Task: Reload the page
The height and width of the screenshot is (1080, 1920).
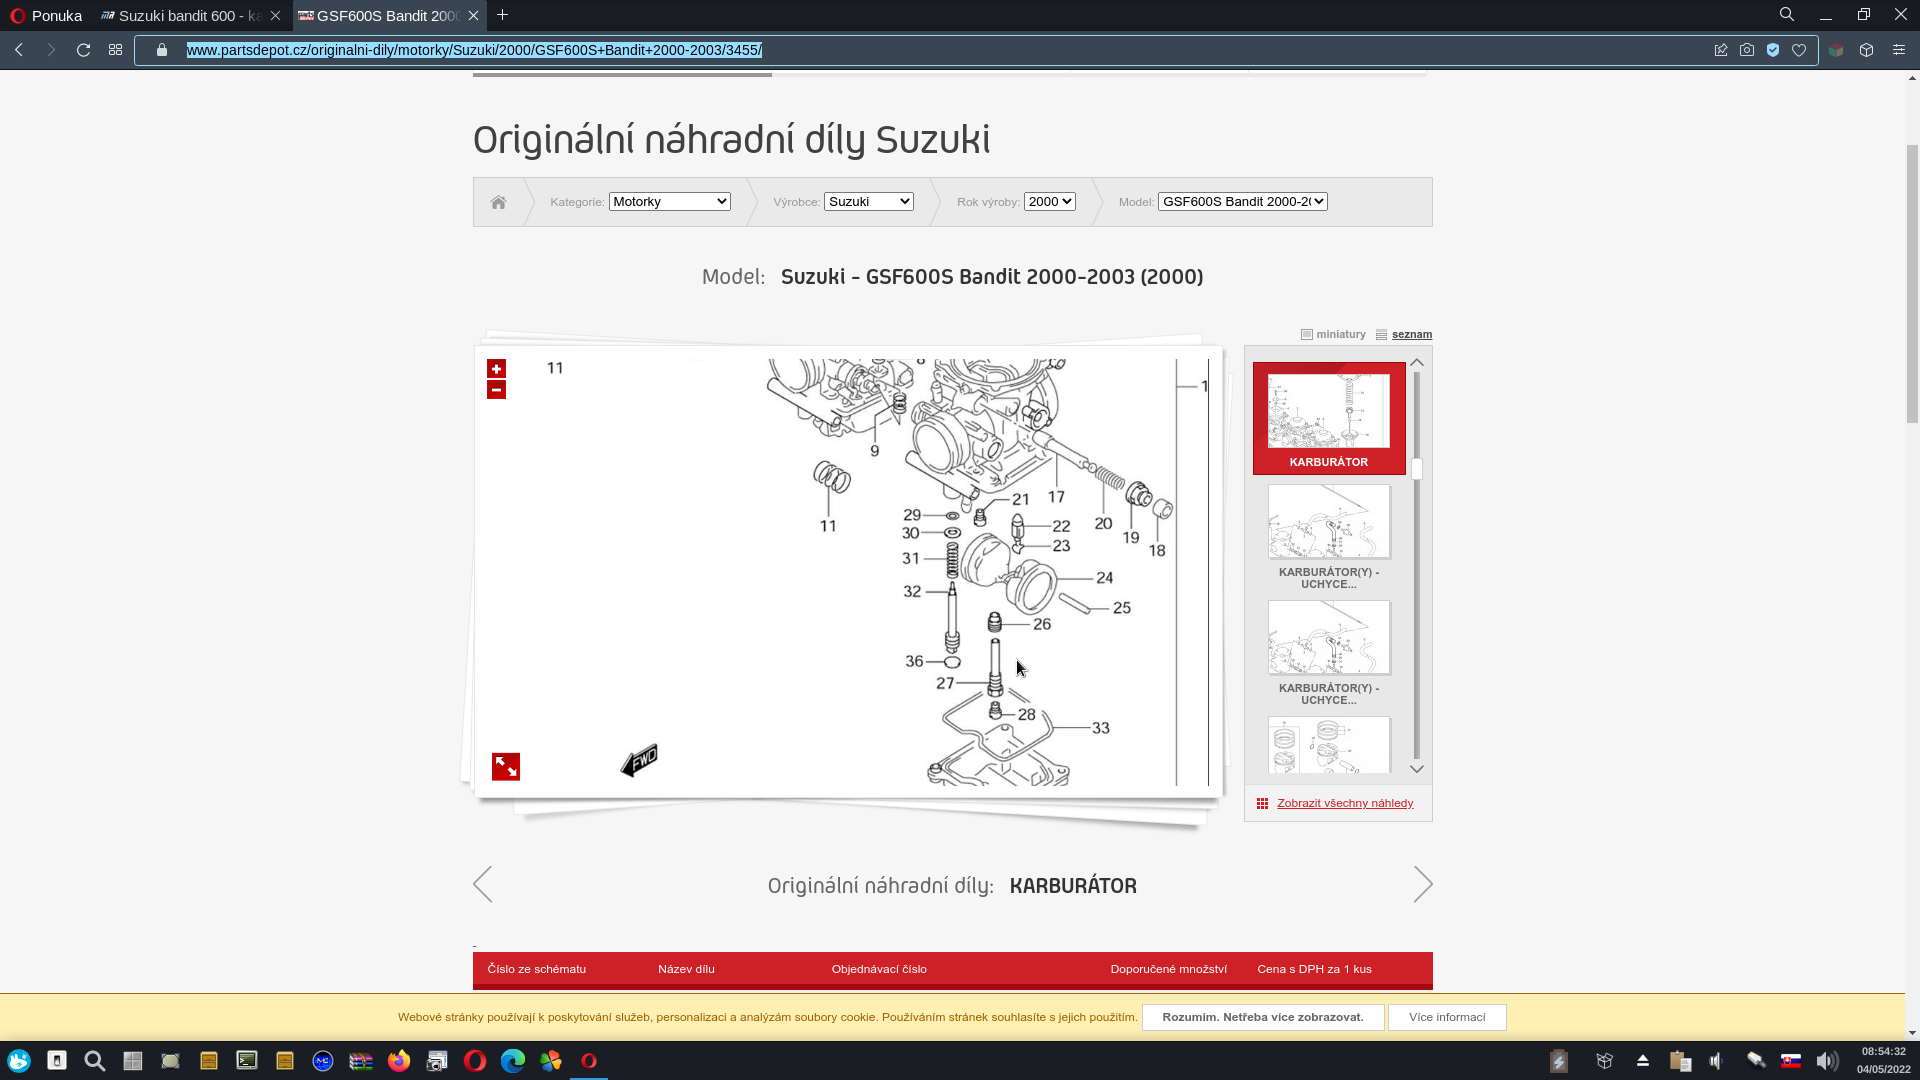Action: click(x=84, y=50)
